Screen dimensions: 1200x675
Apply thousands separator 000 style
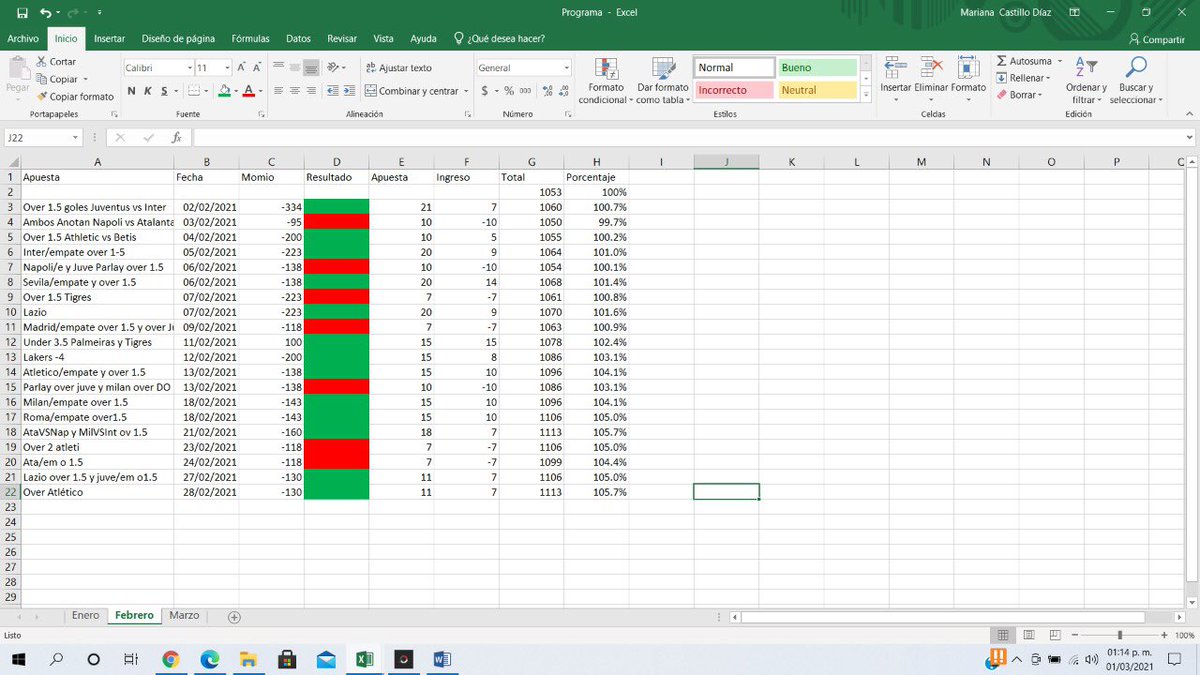click(525, 91)
